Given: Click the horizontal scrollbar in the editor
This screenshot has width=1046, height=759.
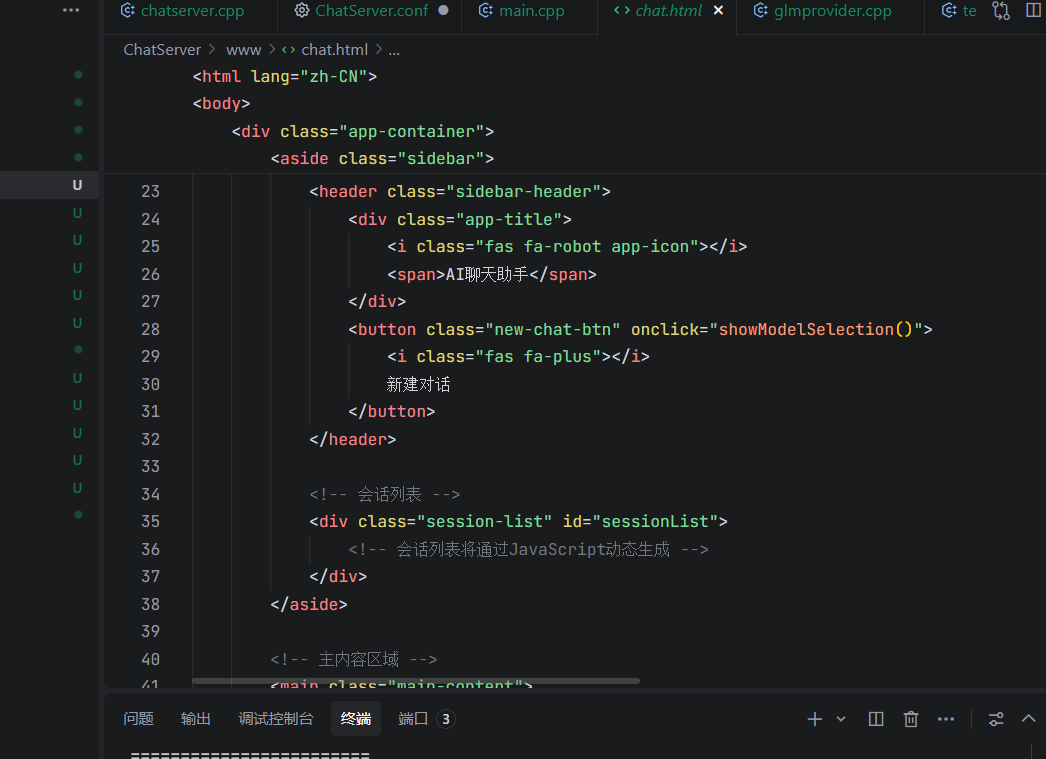Looking at the screenshot, I should 415,681.
